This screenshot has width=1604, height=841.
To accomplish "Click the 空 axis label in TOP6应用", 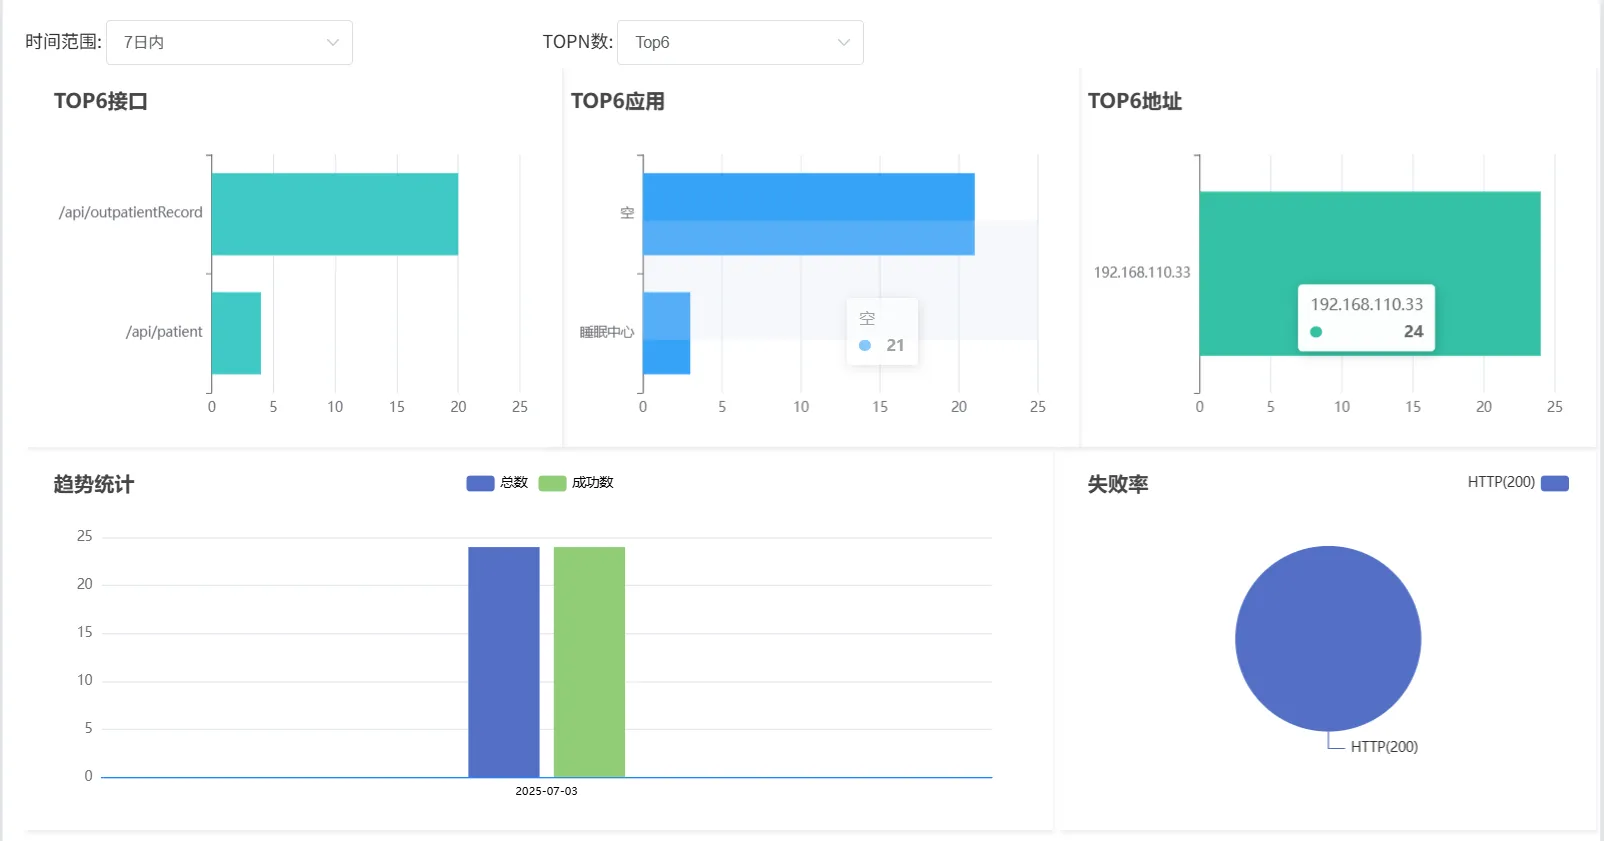I will (627, 213).
